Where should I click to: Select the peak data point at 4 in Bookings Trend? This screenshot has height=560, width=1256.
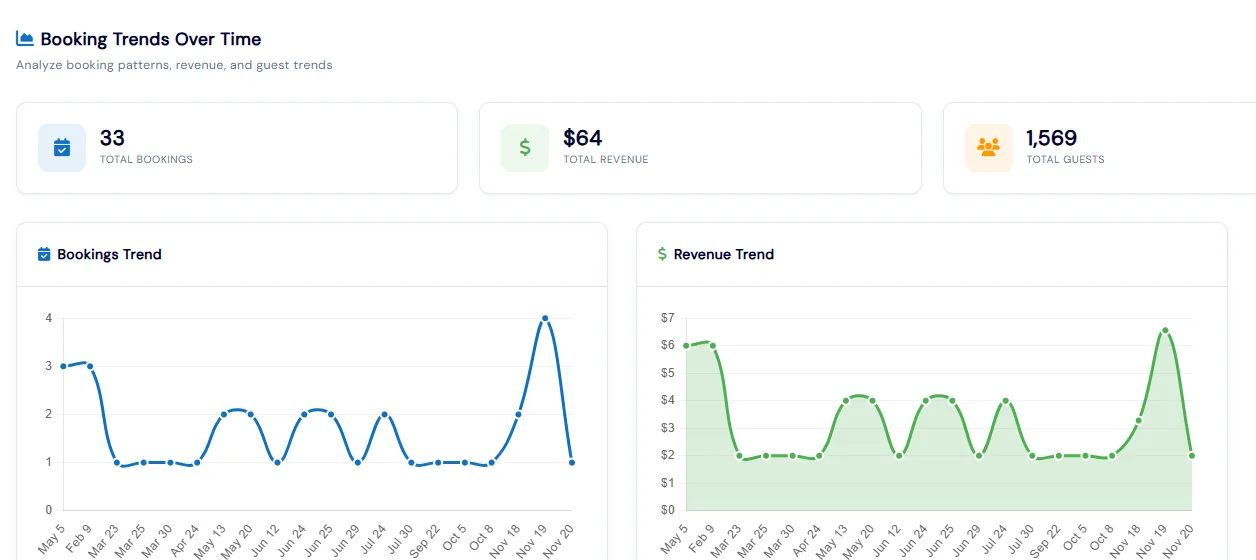coord(545,318)
